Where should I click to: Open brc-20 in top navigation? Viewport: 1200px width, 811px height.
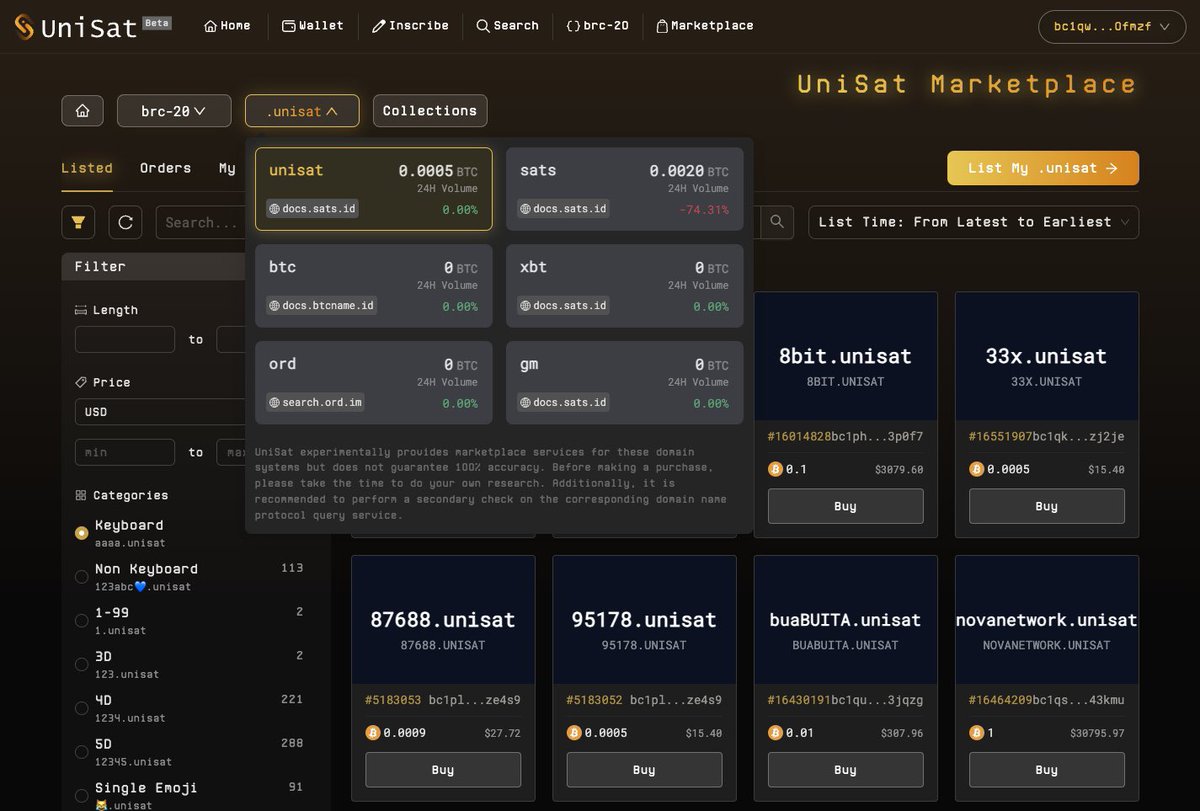598,26
